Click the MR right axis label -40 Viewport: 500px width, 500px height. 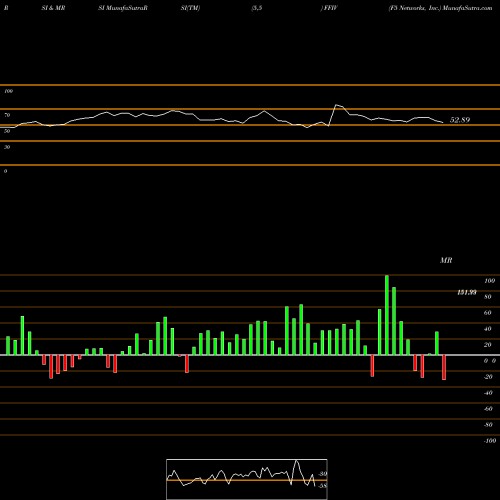[x=488, y=393]
